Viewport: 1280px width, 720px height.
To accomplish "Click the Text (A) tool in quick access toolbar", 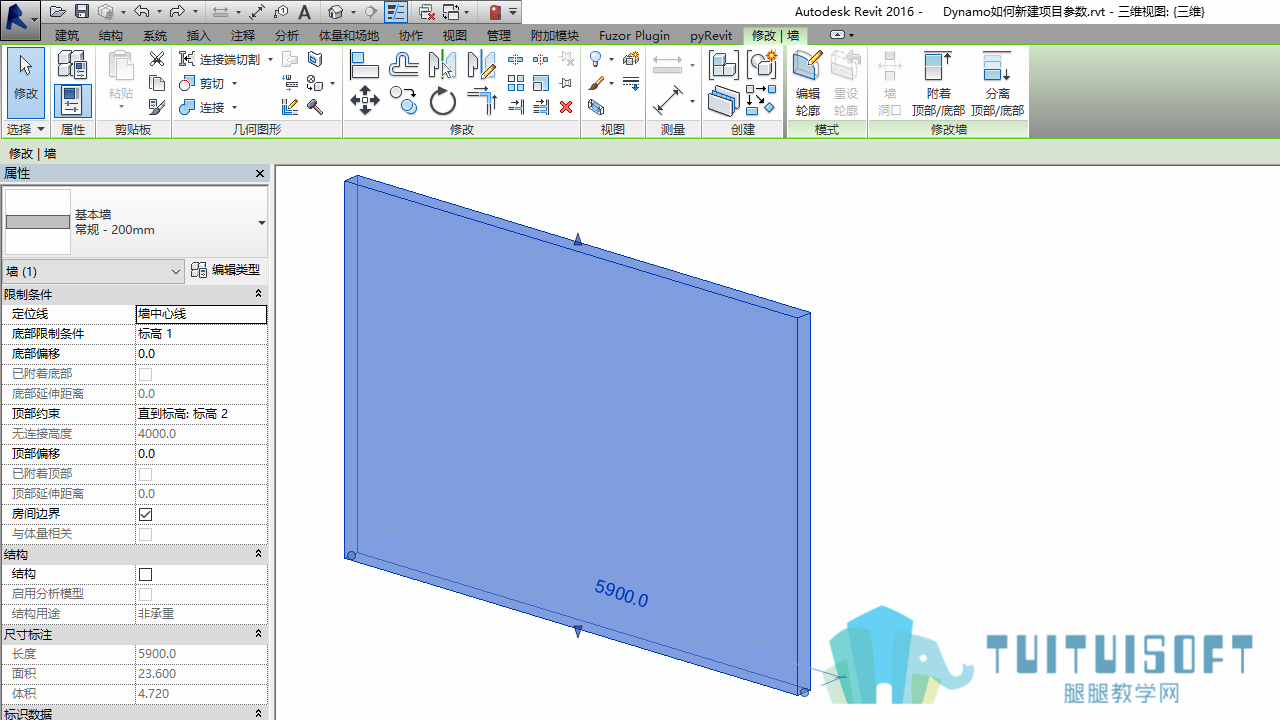I will point(305,12).
